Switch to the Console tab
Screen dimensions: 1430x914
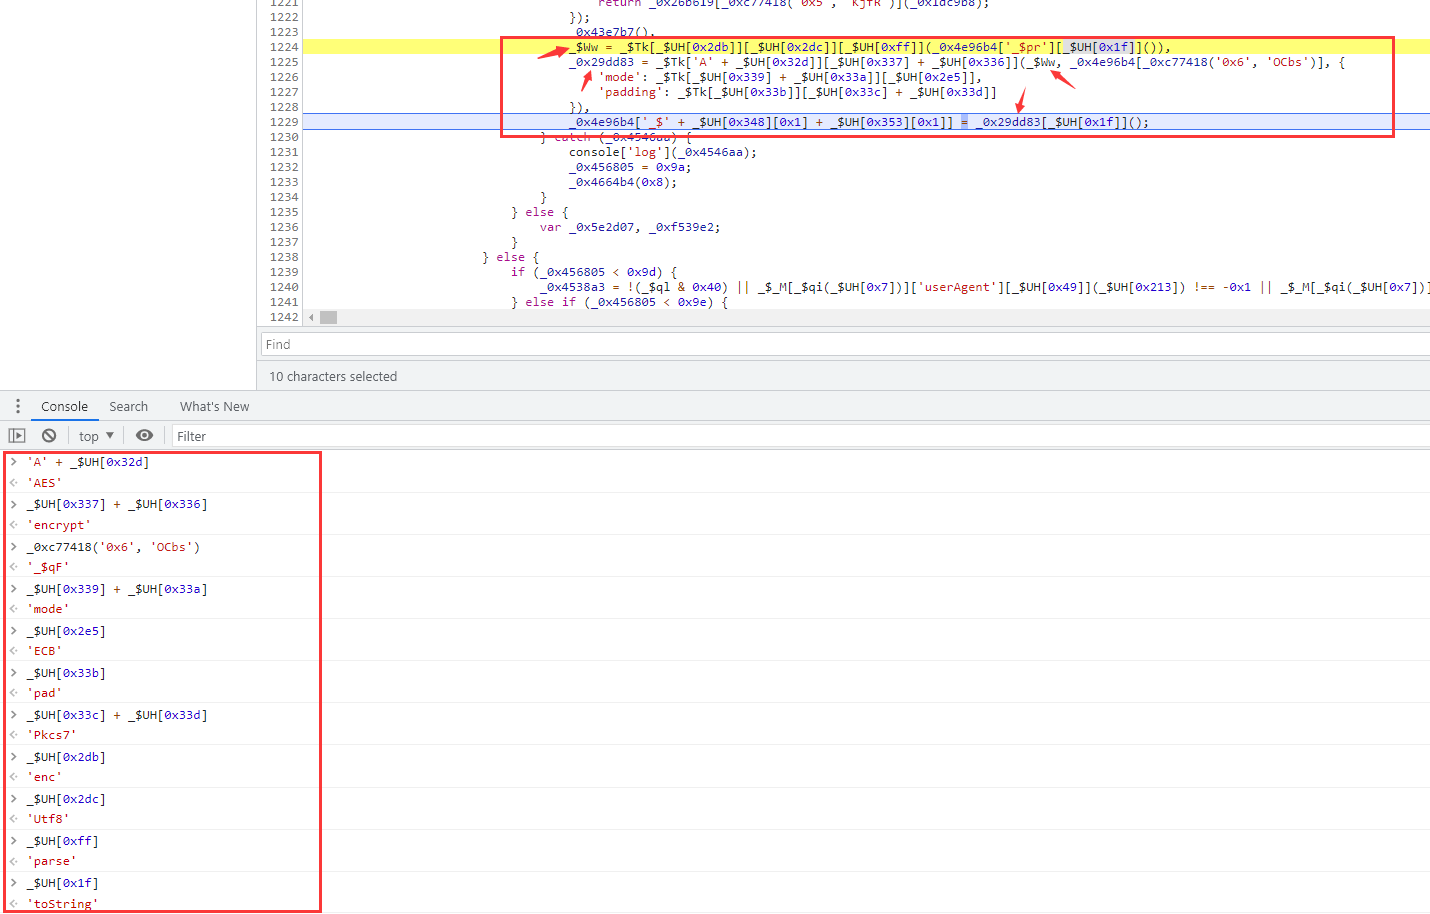point(64,407)
